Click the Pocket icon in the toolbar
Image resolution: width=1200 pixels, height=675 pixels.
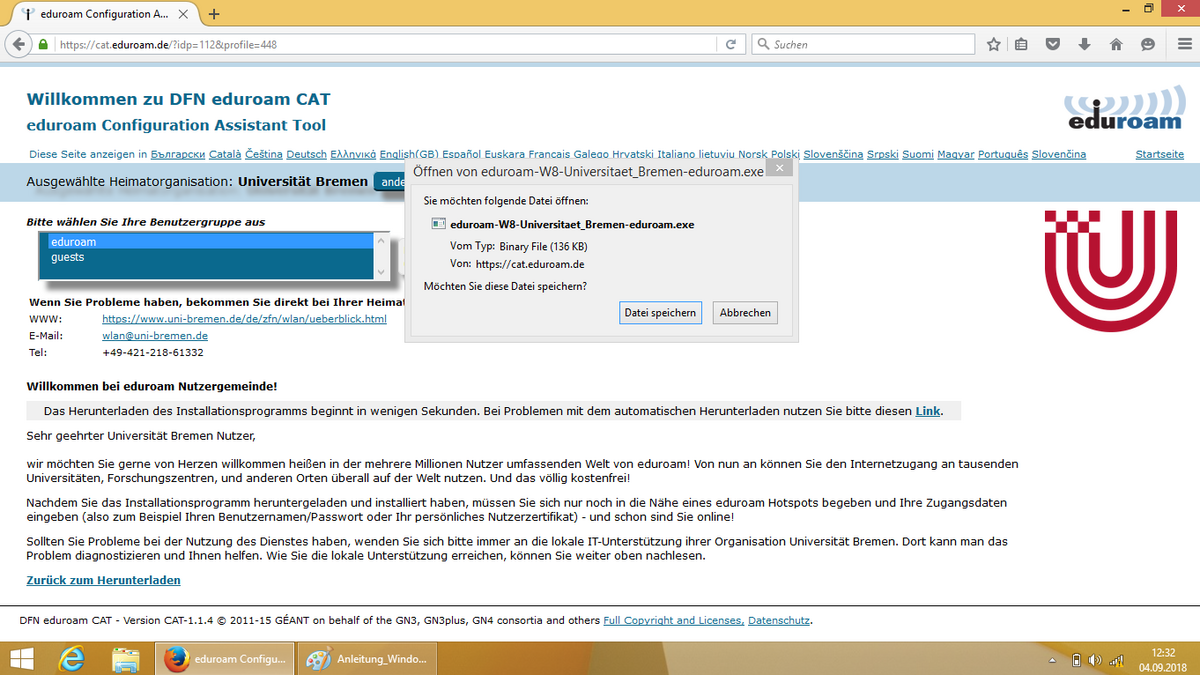pyautogui.click(x=1053, y=45)
